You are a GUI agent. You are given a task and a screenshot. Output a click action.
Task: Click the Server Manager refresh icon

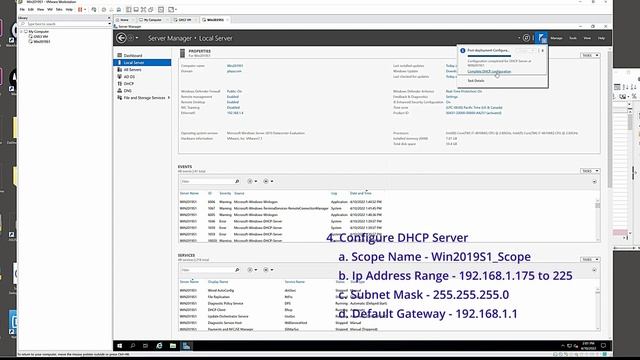coord(526,38)
